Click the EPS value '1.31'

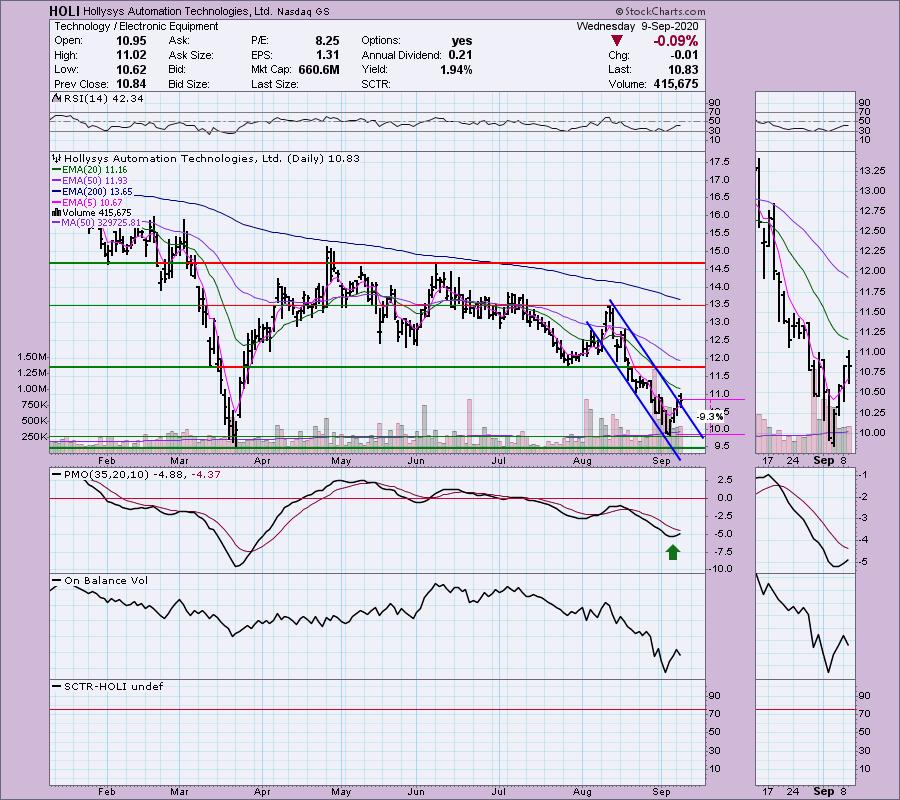pyautogui.click(x=327, y=55)
